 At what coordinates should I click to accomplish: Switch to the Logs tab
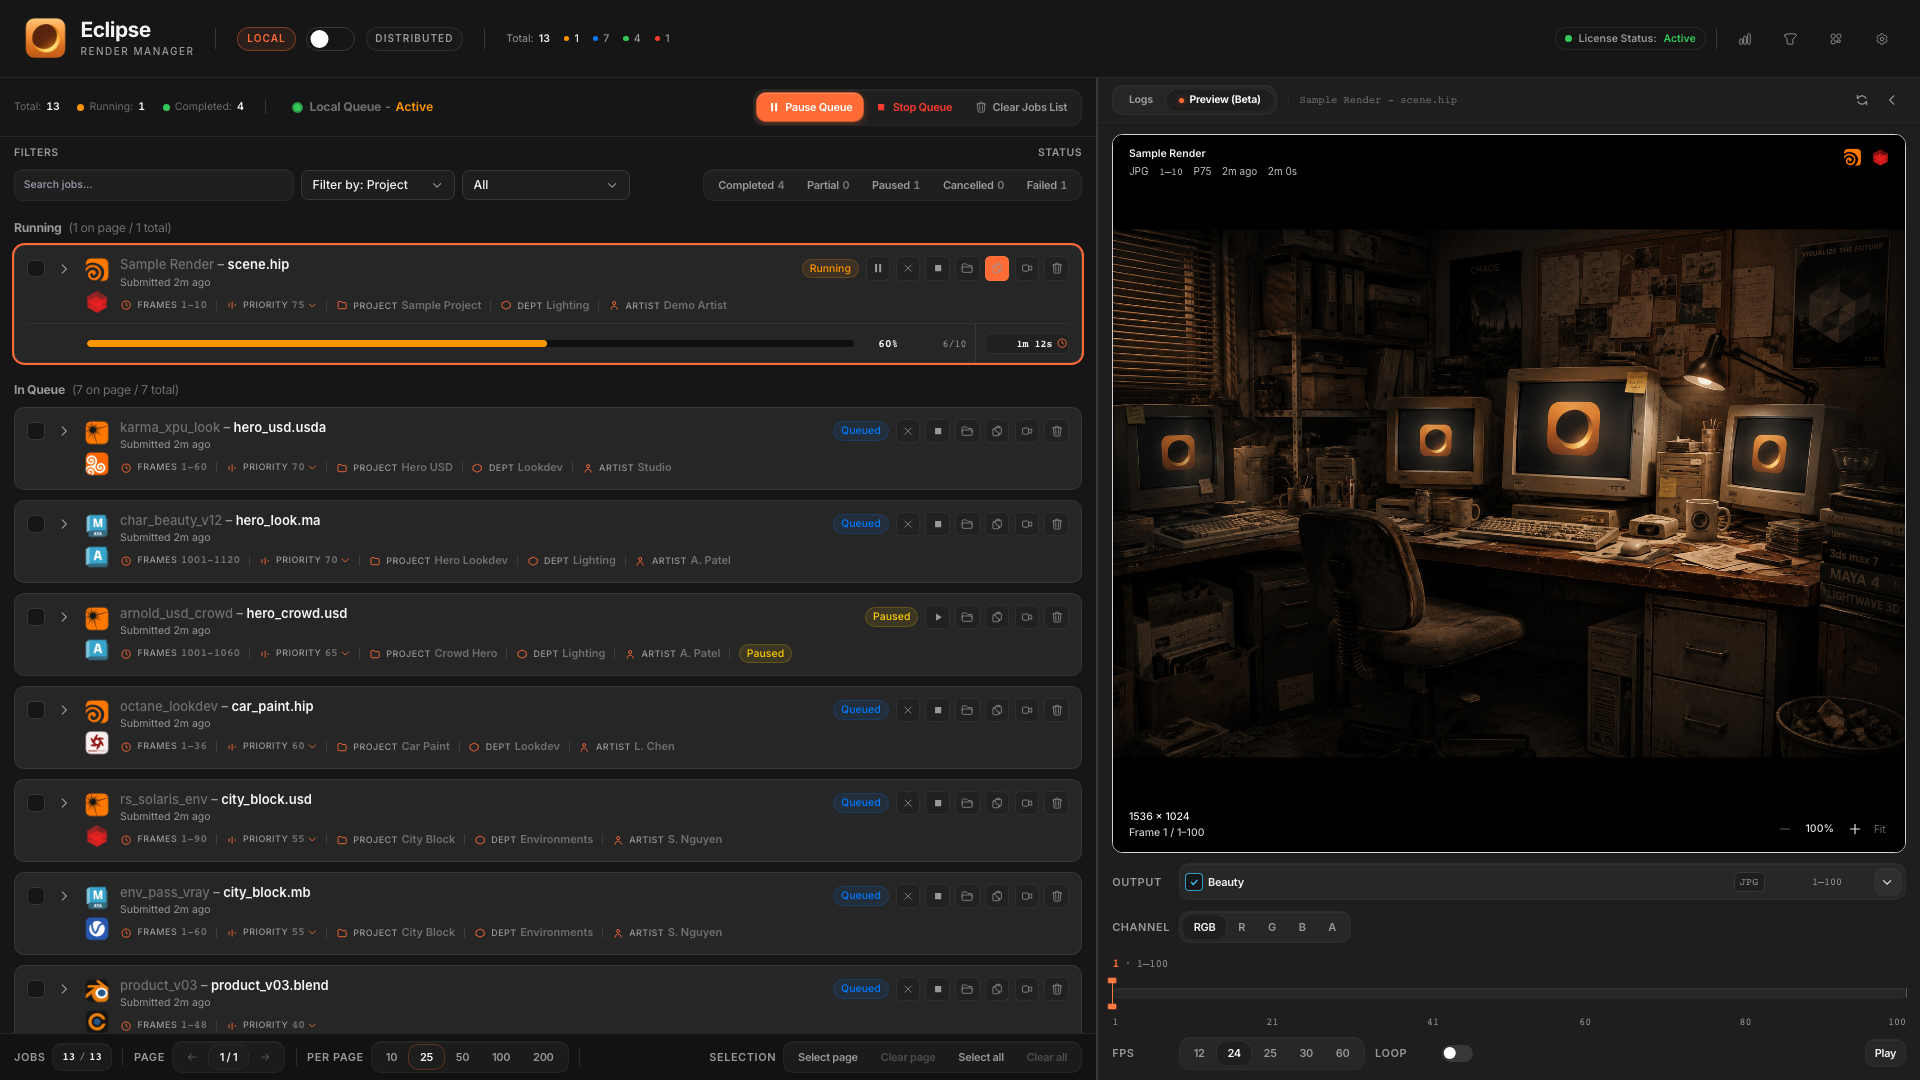coord(1141,100)
